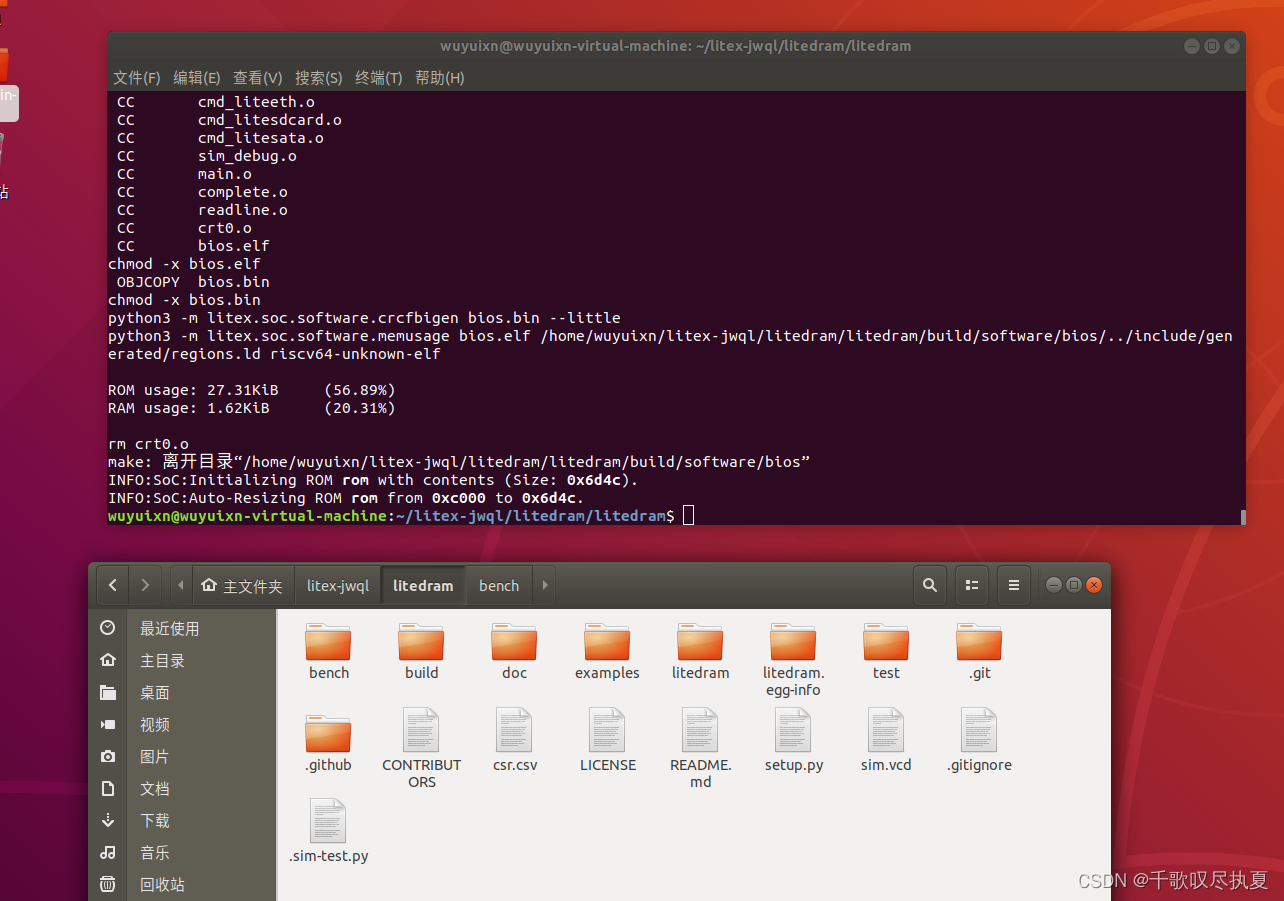The width and height of the screenshot is (1284, 901).
Task: Open the litedram.egg-info folder icon
Action: pyautogui.click(x=793, y=641)
